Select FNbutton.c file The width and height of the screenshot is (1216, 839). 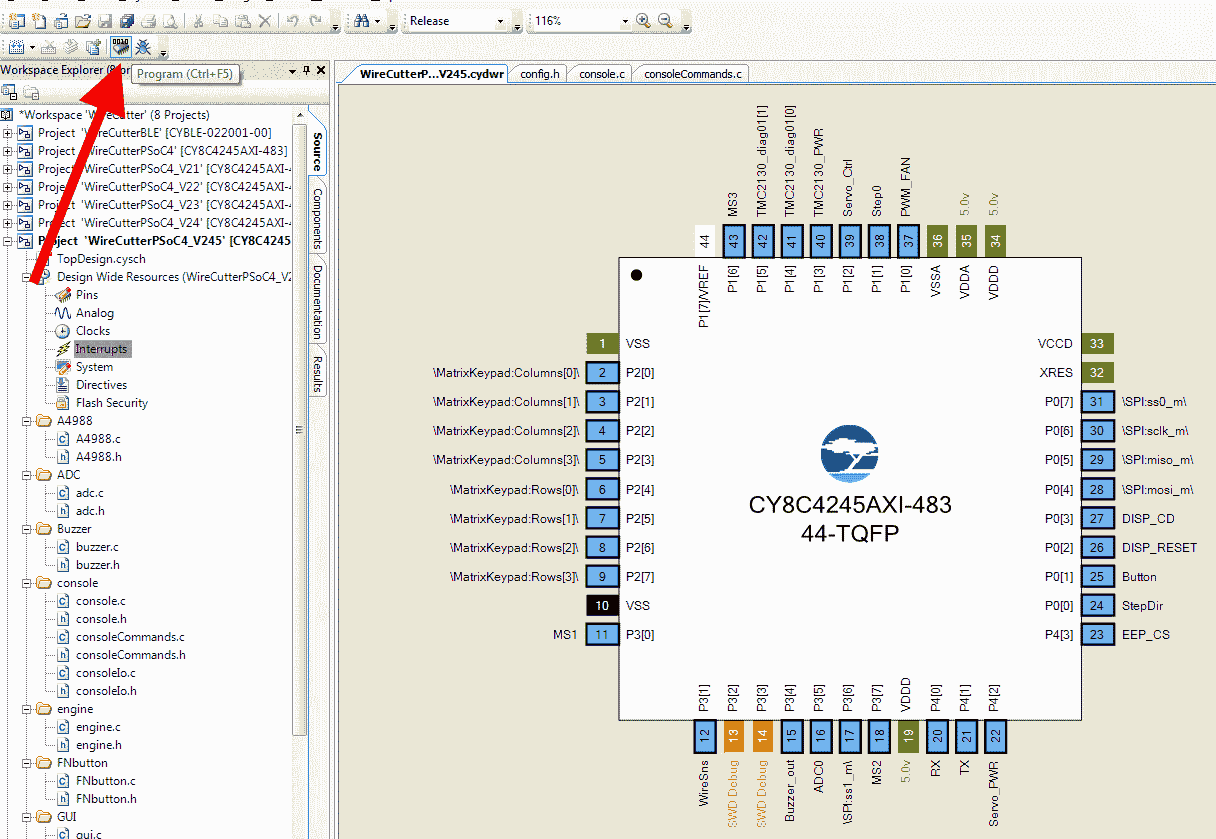(x=106, y=781)
